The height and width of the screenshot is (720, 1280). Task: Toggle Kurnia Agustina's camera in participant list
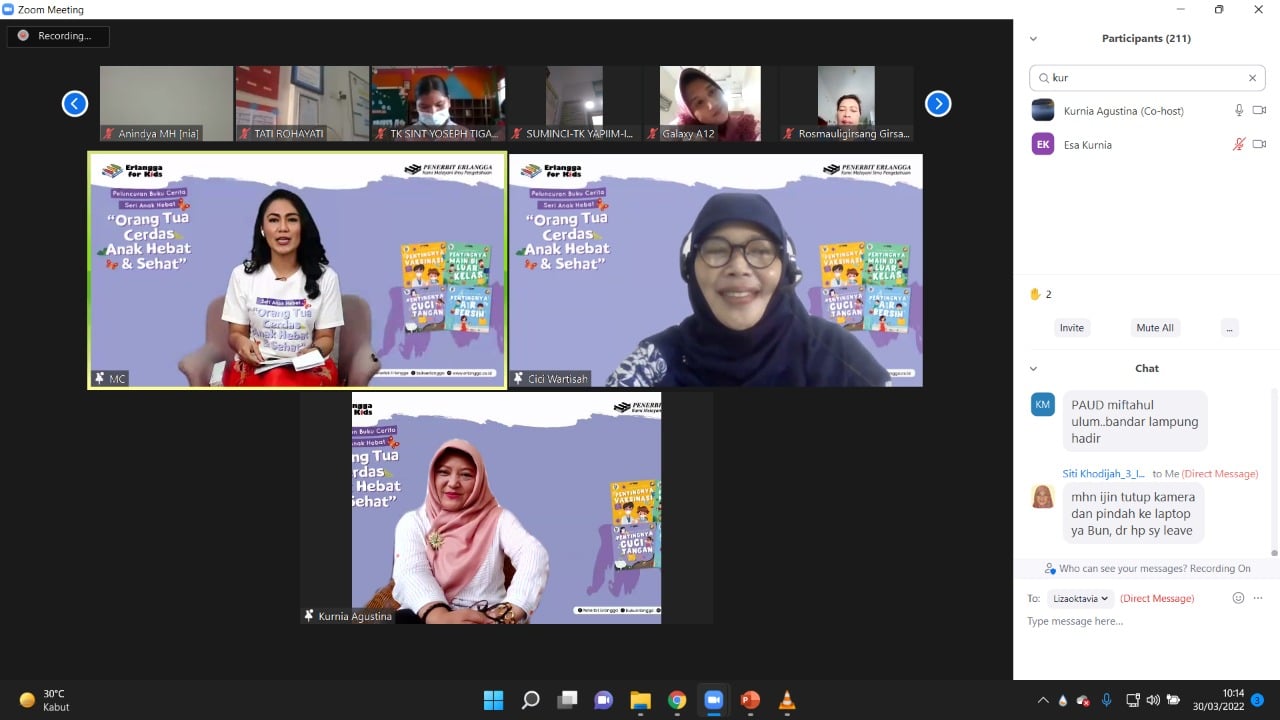1259,111
